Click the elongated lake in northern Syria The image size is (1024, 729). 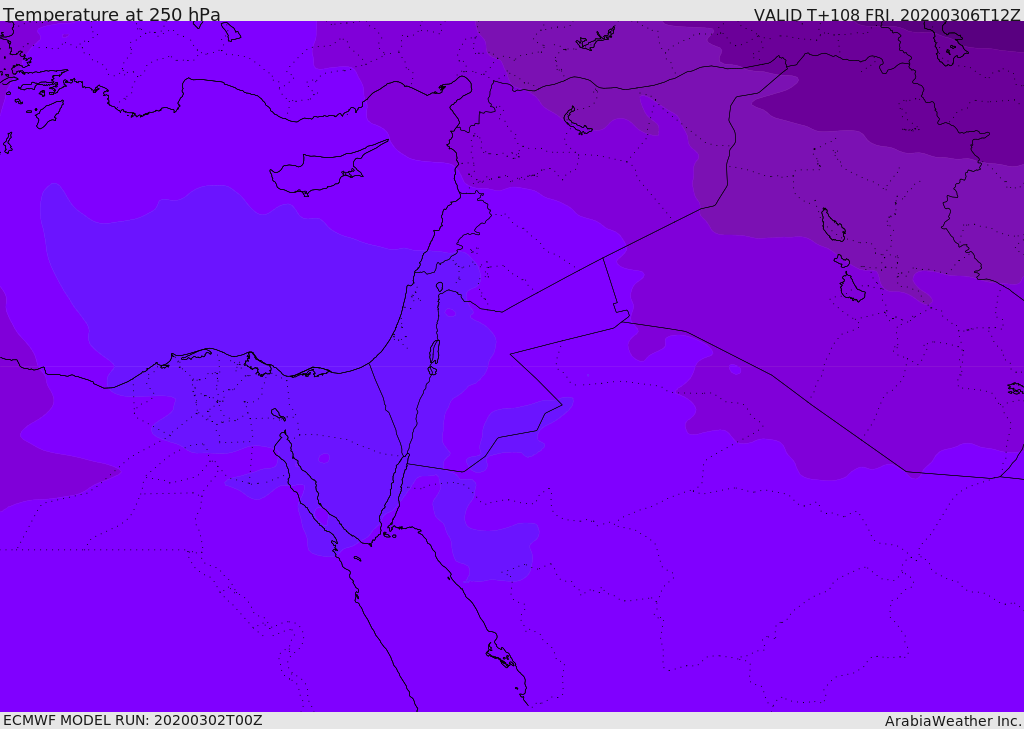[578, 121]
